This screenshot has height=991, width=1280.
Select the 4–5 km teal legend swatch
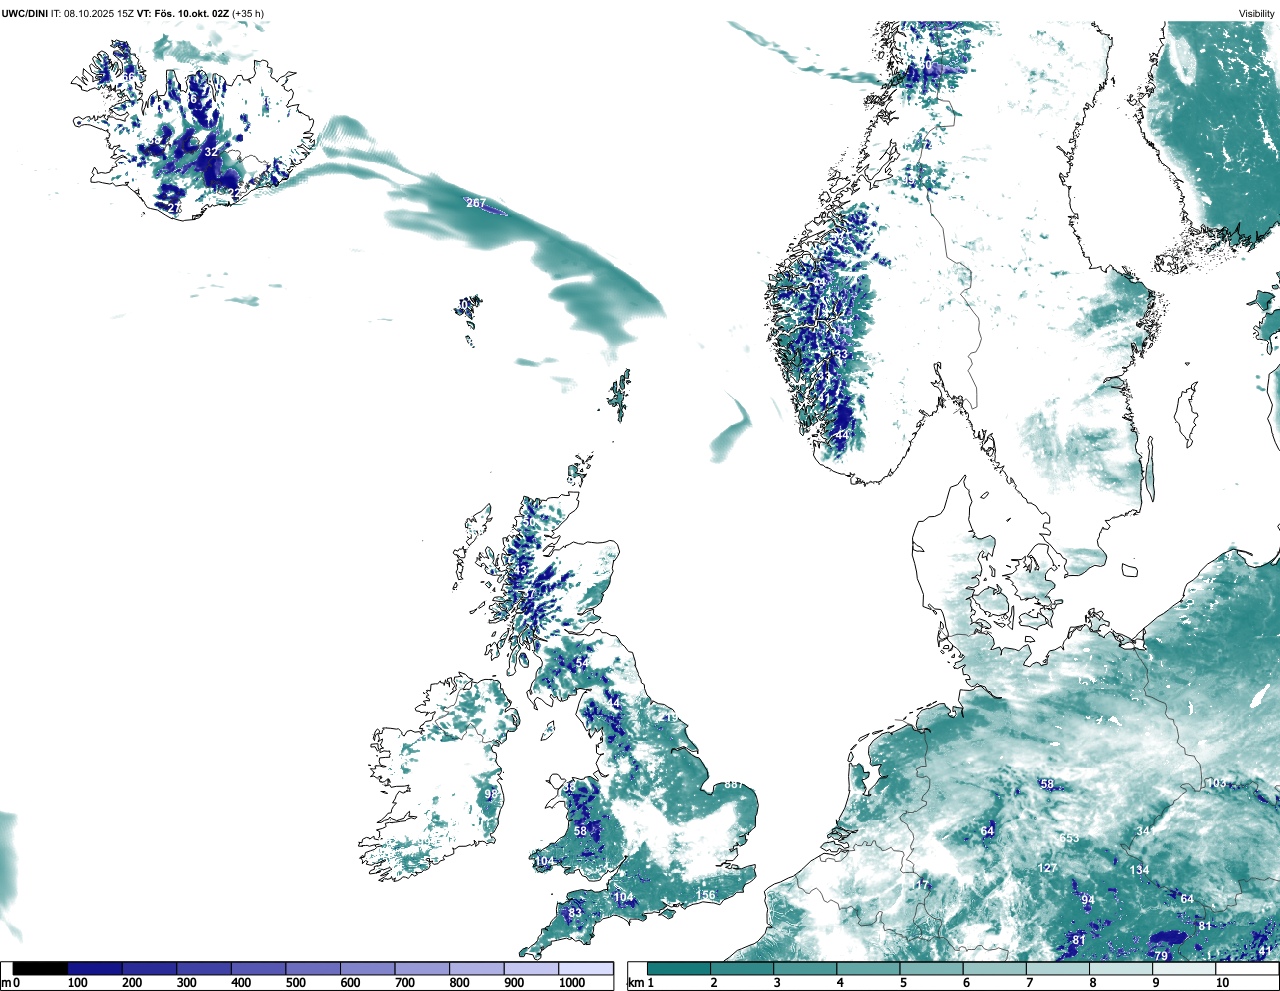click(868, 969)
